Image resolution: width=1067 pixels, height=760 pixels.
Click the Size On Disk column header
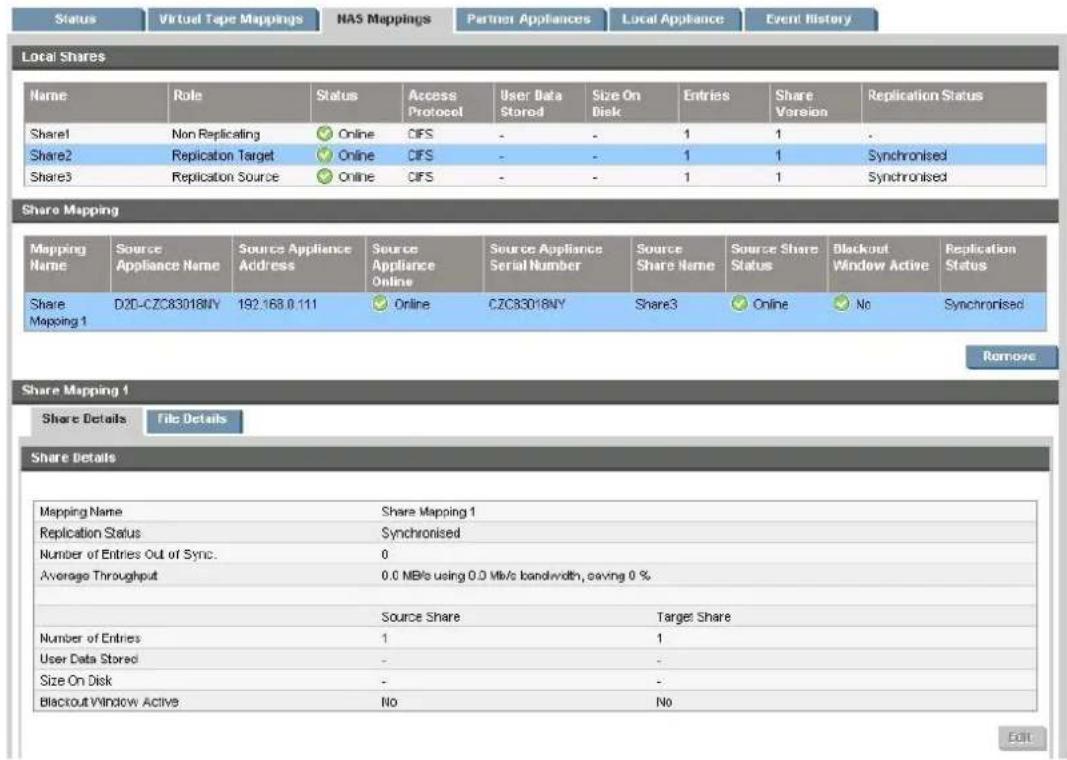tap(631, 103)
